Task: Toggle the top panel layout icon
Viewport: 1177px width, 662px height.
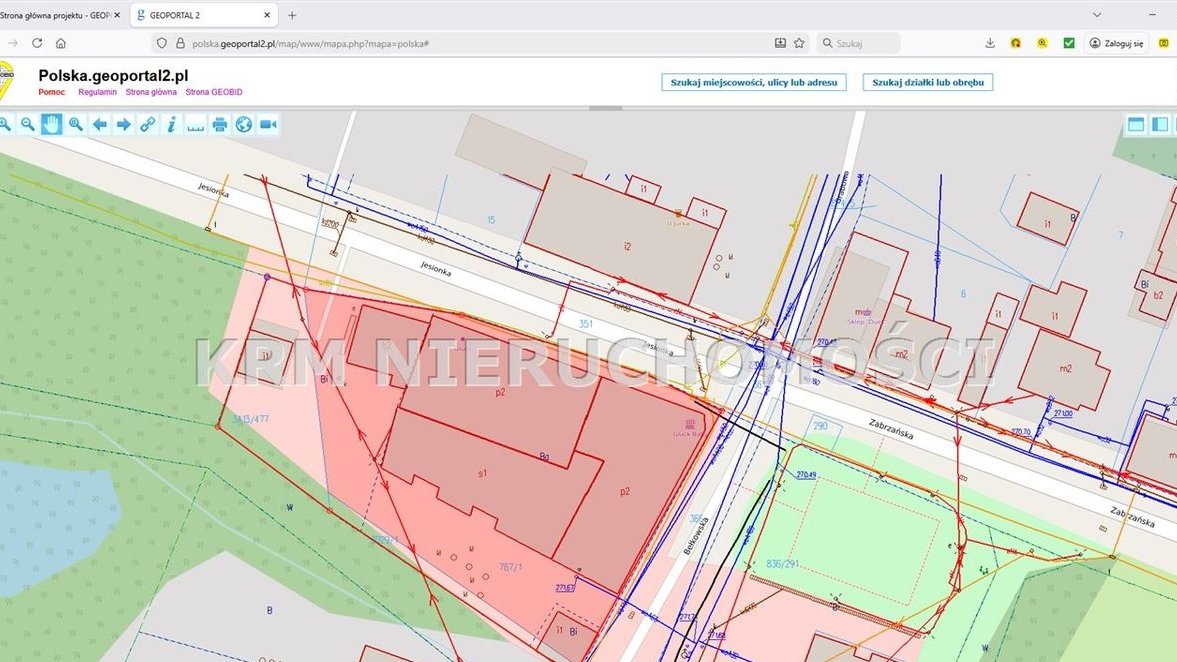Action: (x=1136, y=124)
